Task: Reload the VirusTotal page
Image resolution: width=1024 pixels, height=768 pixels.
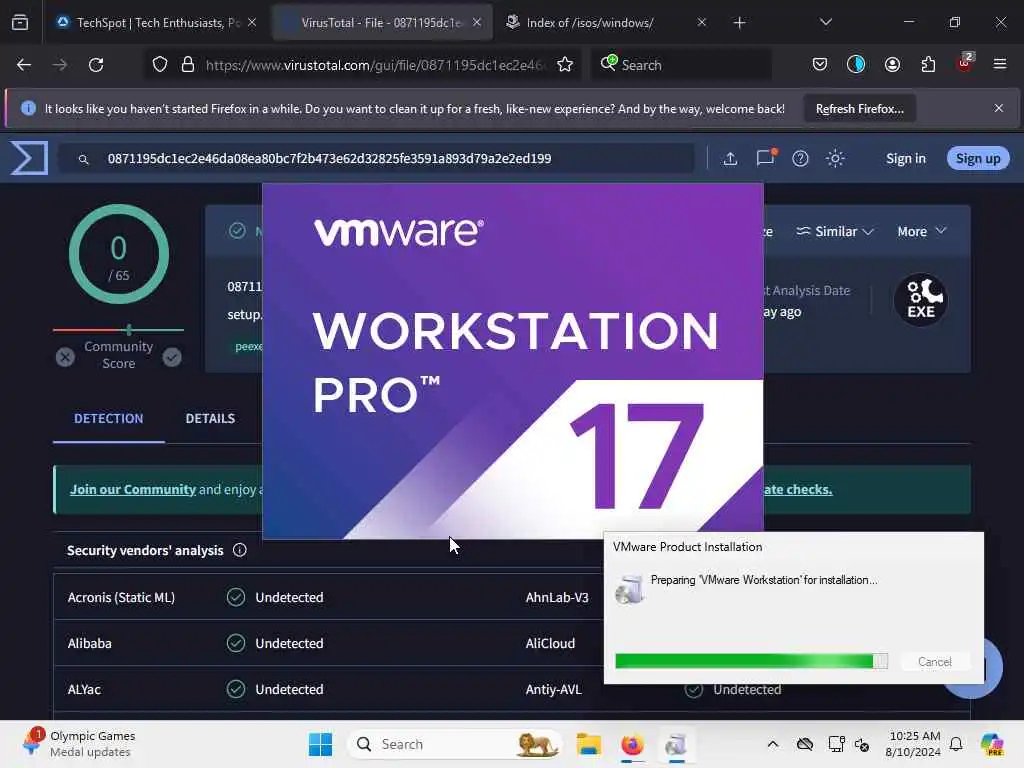Action: pyautogui.click(x=96, y=65)
